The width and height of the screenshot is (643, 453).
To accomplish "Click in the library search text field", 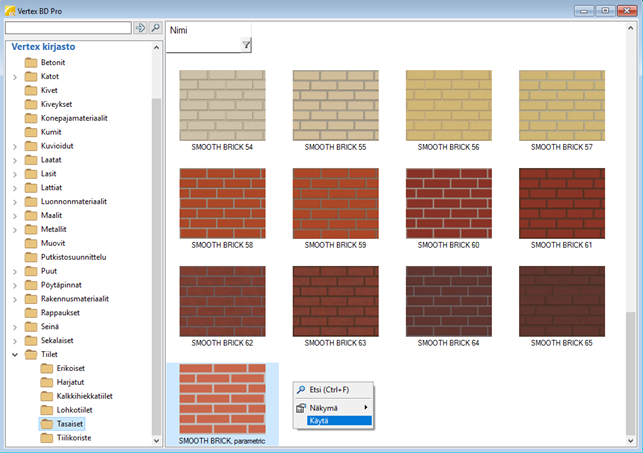I will 67,28.
